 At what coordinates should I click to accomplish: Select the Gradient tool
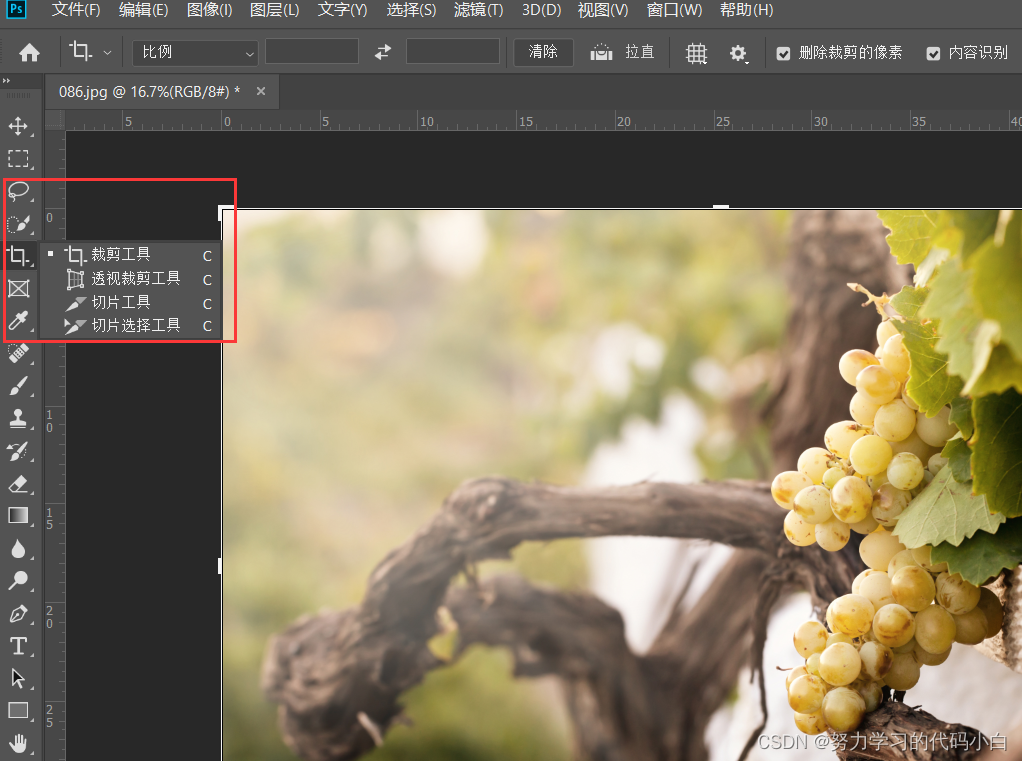pyautogui.click(x=18, y=516)
